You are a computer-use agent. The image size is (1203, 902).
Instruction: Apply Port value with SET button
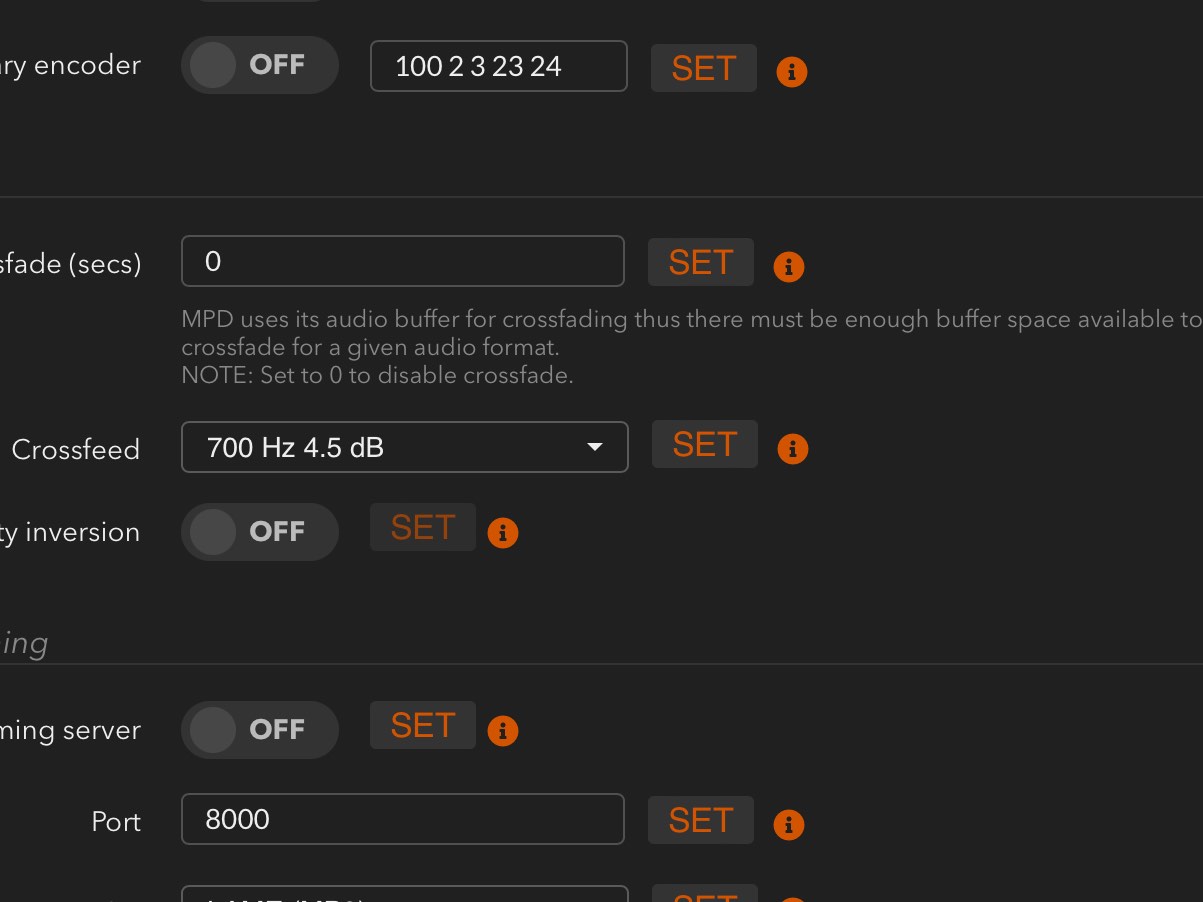click(701, 820)
